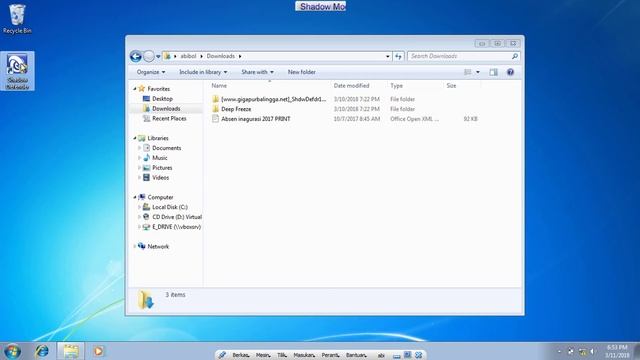Open Explorer help button
640x360 pixels.
point(510,72)
